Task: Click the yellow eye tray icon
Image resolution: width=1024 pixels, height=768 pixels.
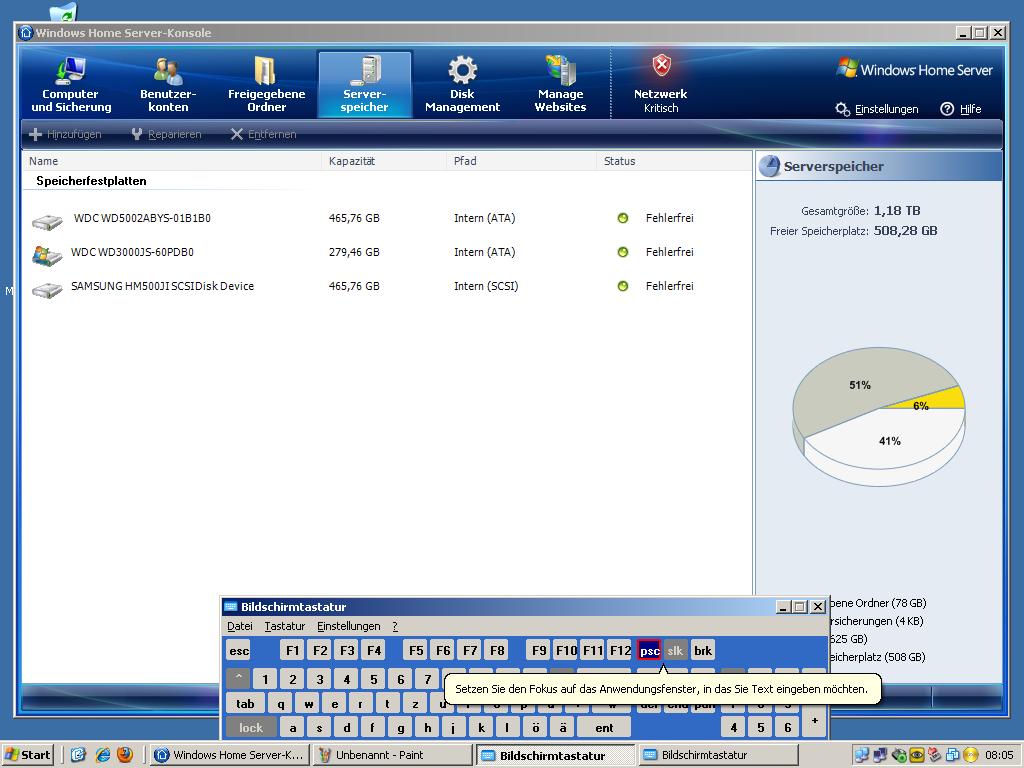Action: coord(917,755)
